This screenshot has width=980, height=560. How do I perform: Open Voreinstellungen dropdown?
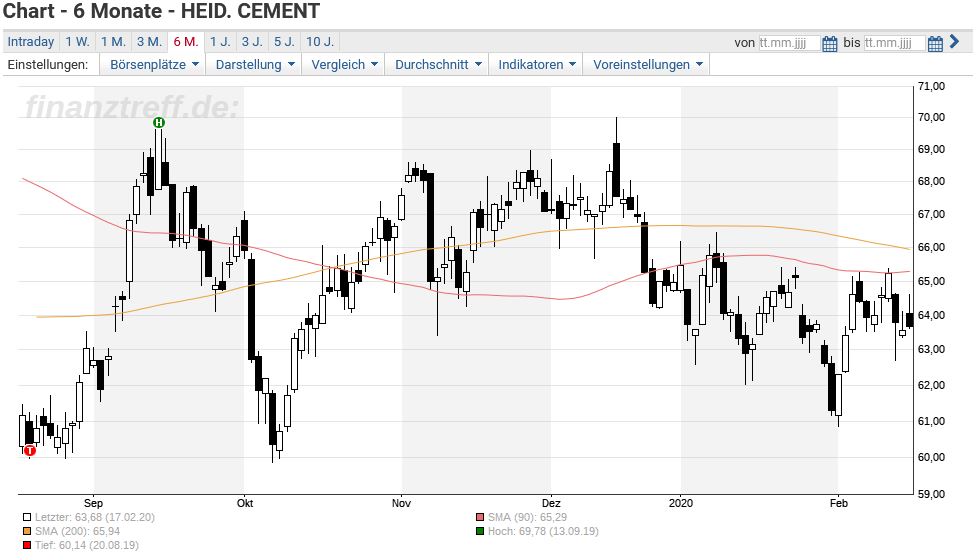647,64
